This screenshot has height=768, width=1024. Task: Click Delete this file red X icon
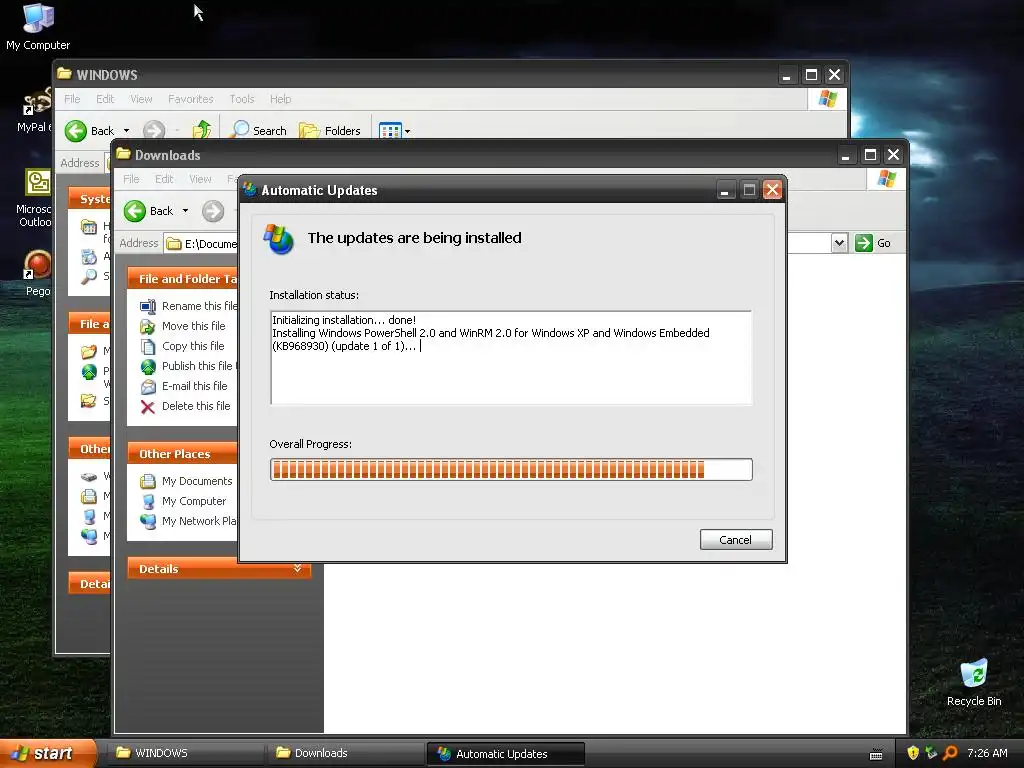[x=148, y=407]
